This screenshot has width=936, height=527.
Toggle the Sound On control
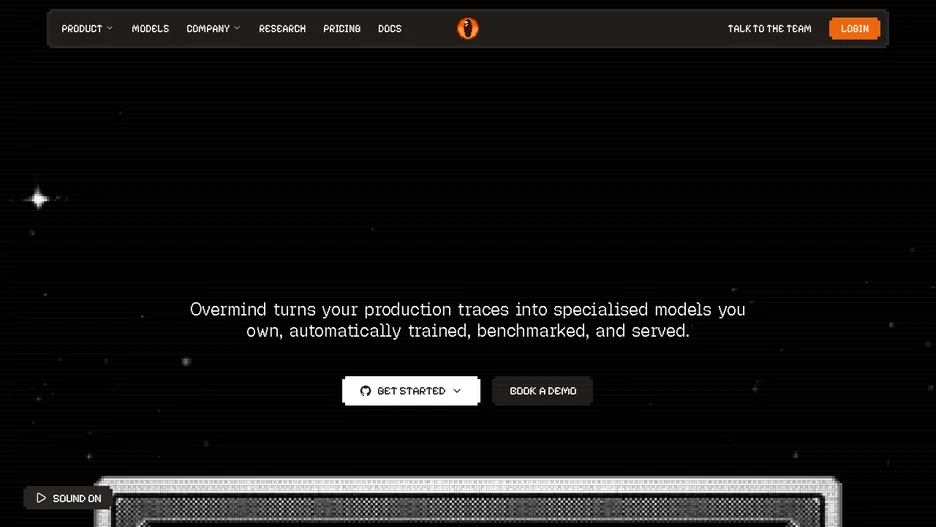(x=68, y=498)
